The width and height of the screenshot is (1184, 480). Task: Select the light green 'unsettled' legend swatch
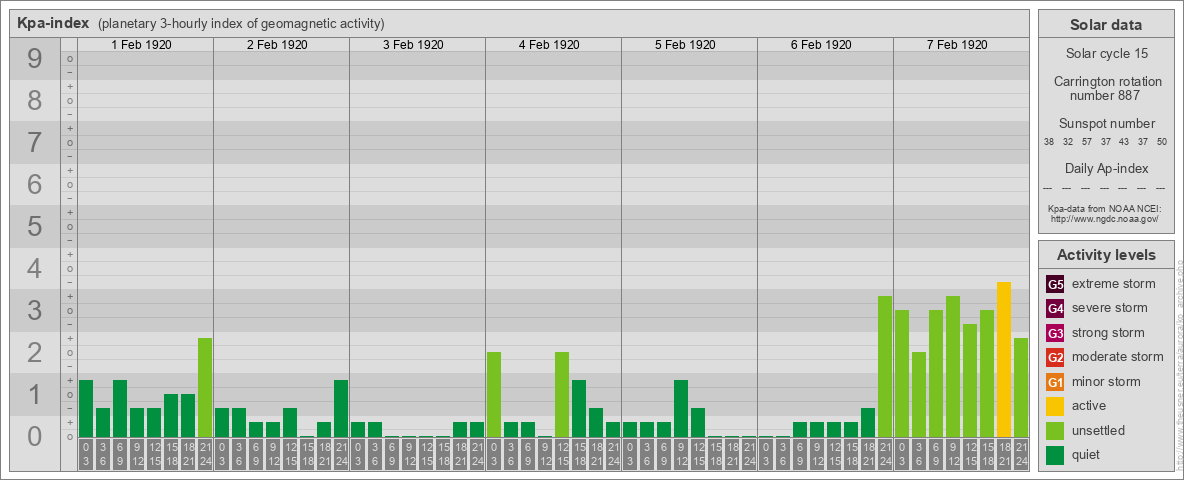(x=1056, y=430)
